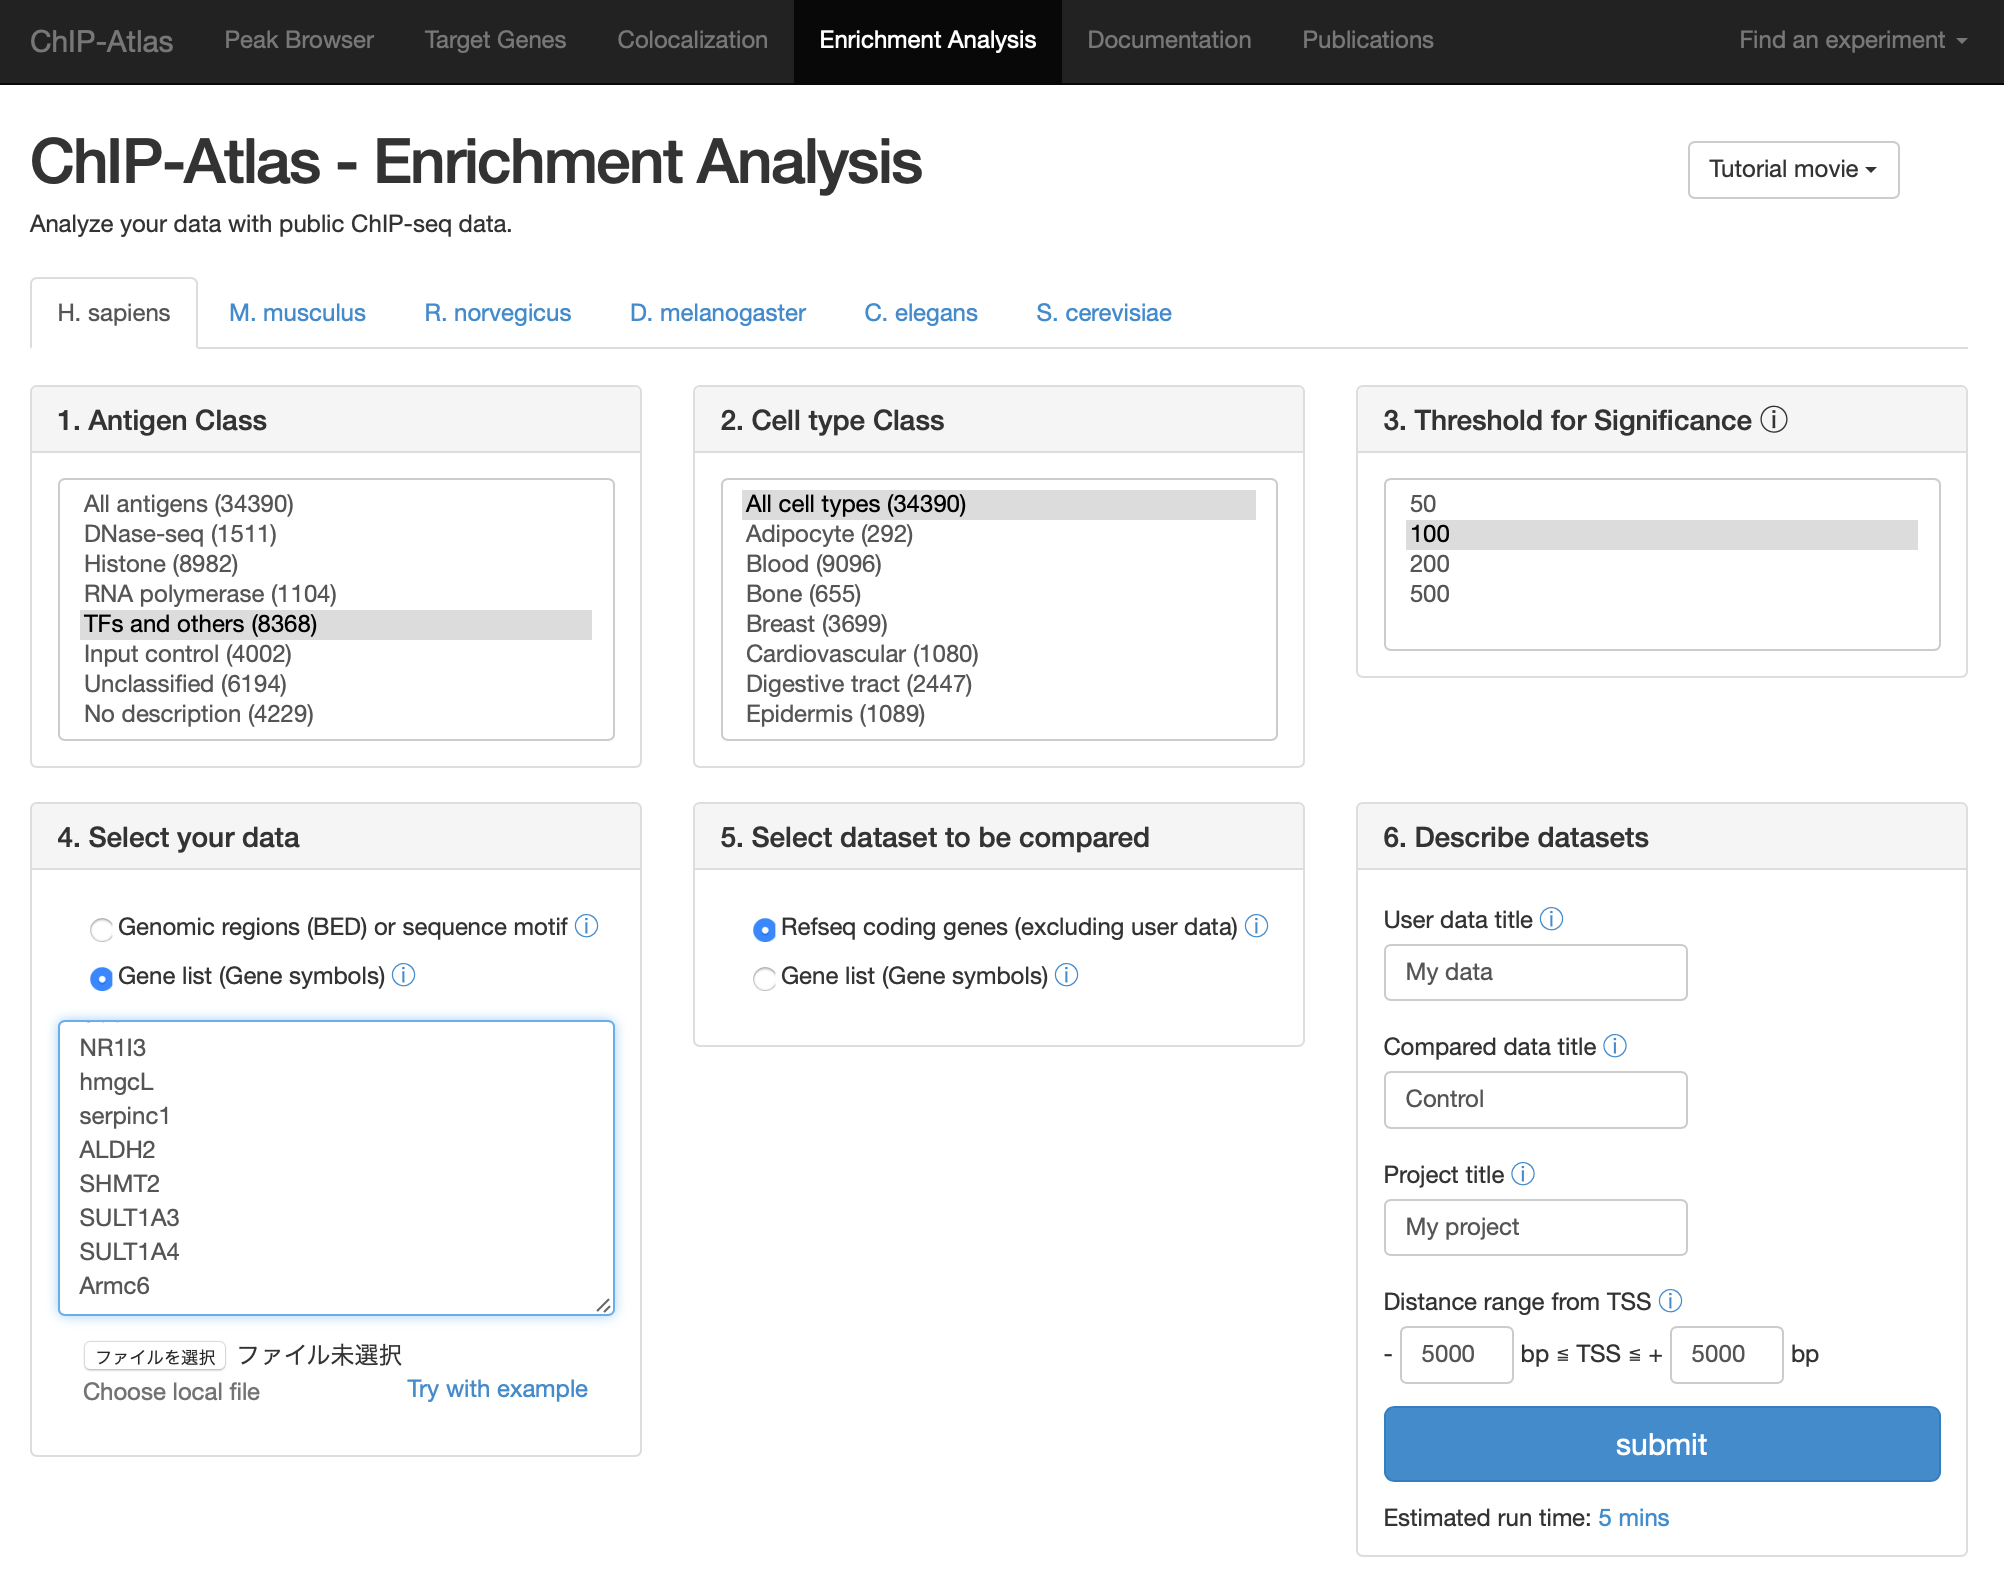2004x1592 pixels.
Task: Select Histone (8982) antigen class
Action: click(336, 564)
